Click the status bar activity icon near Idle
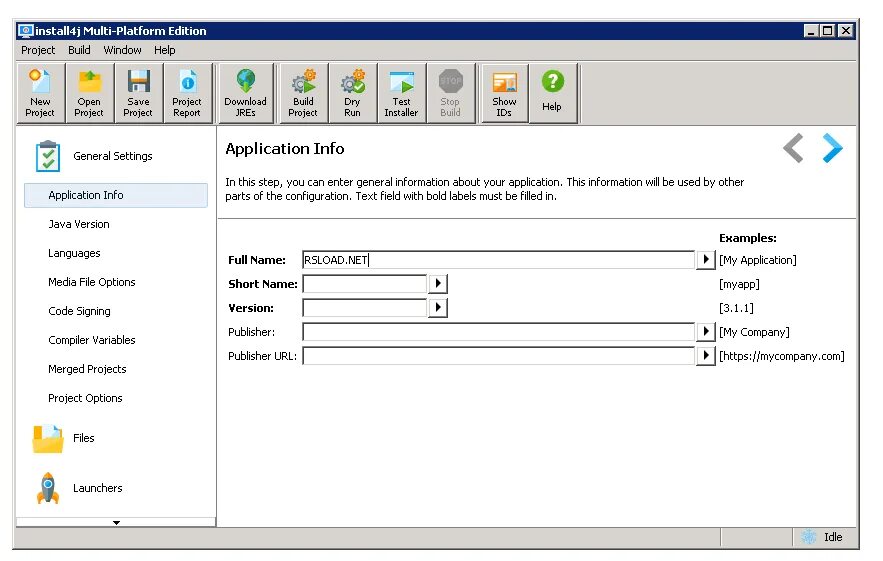This screenshot has width=883, height=561. click(809, 537)
